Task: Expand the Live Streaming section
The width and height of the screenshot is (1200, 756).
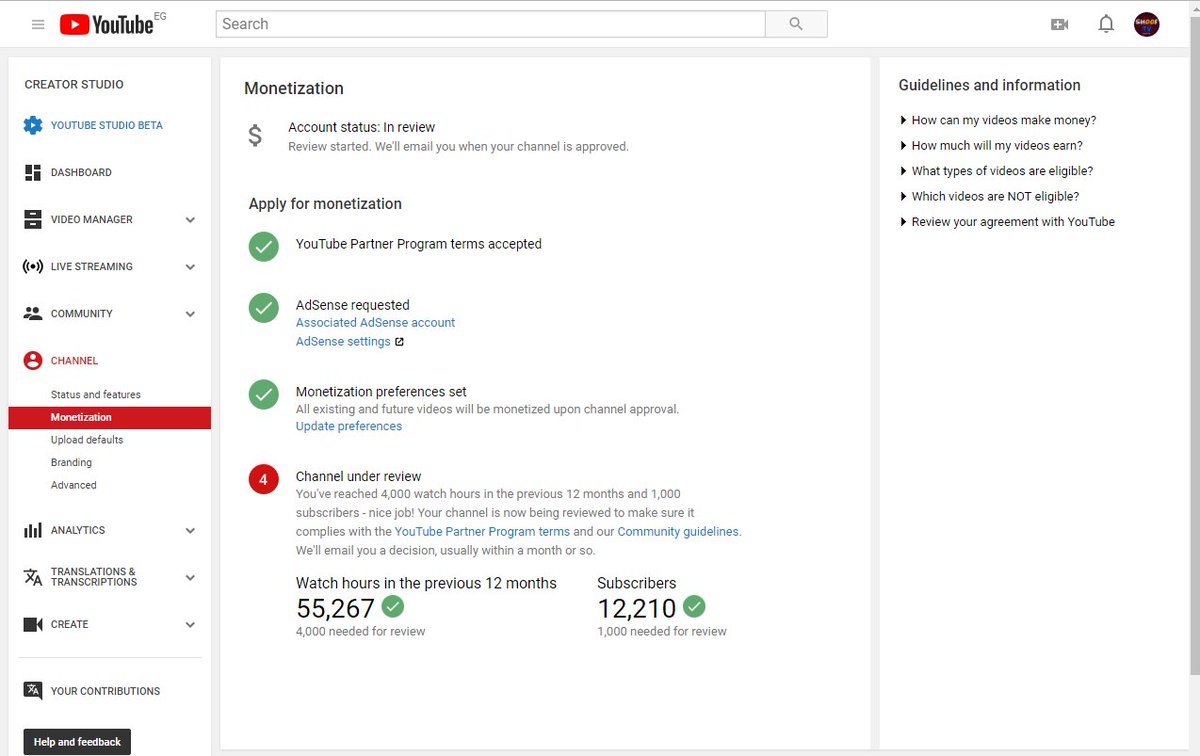Action: pos(190,267)
